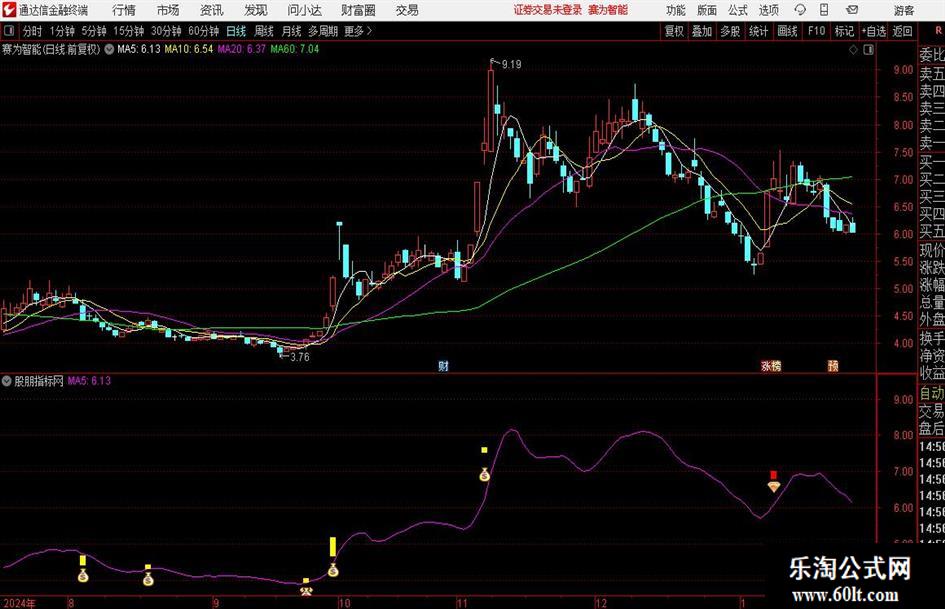
Task: Switch to 30分钟 period
Action: tap(166, 31)
